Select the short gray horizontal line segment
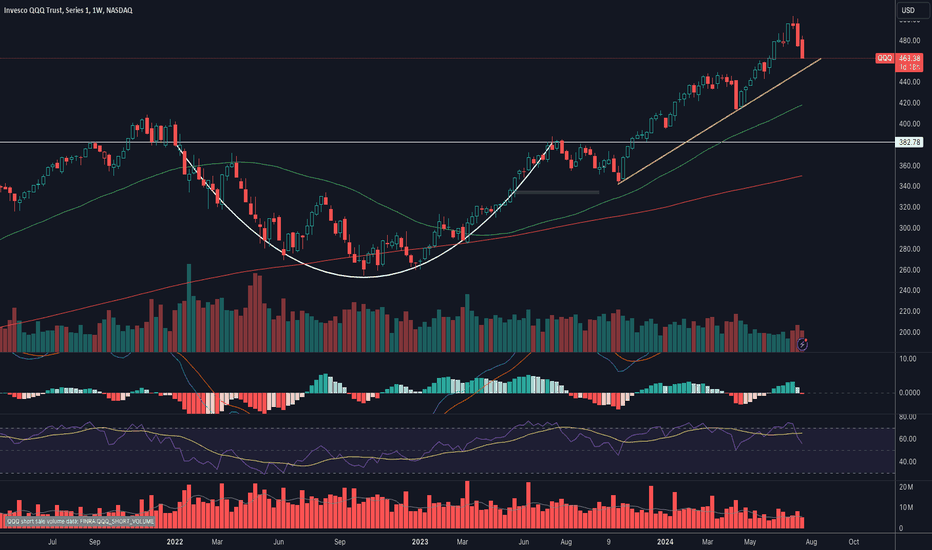Image resolution: width=932 pixels, height=550 pixels. coord(557,192)
